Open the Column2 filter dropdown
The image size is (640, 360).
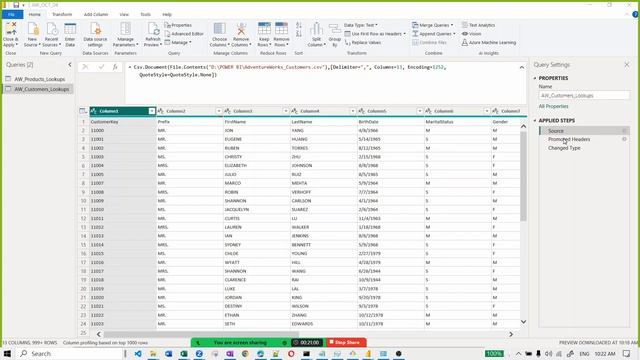(218, 111)
